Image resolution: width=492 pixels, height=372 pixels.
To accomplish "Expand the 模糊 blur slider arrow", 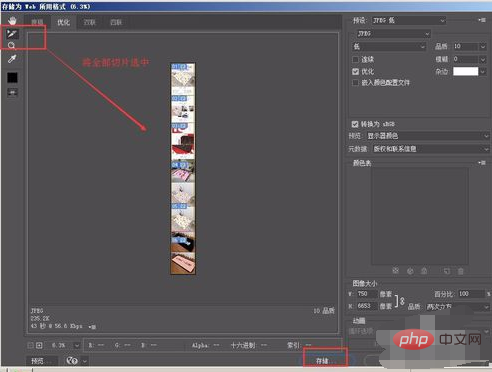I will [x=483, y=59].
